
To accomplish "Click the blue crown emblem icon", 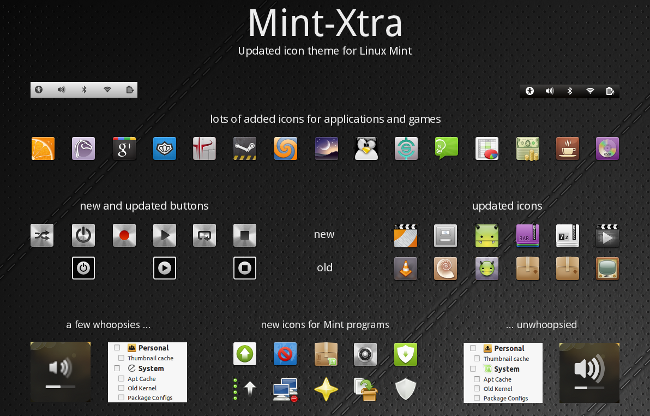I will tap(165, 148).
